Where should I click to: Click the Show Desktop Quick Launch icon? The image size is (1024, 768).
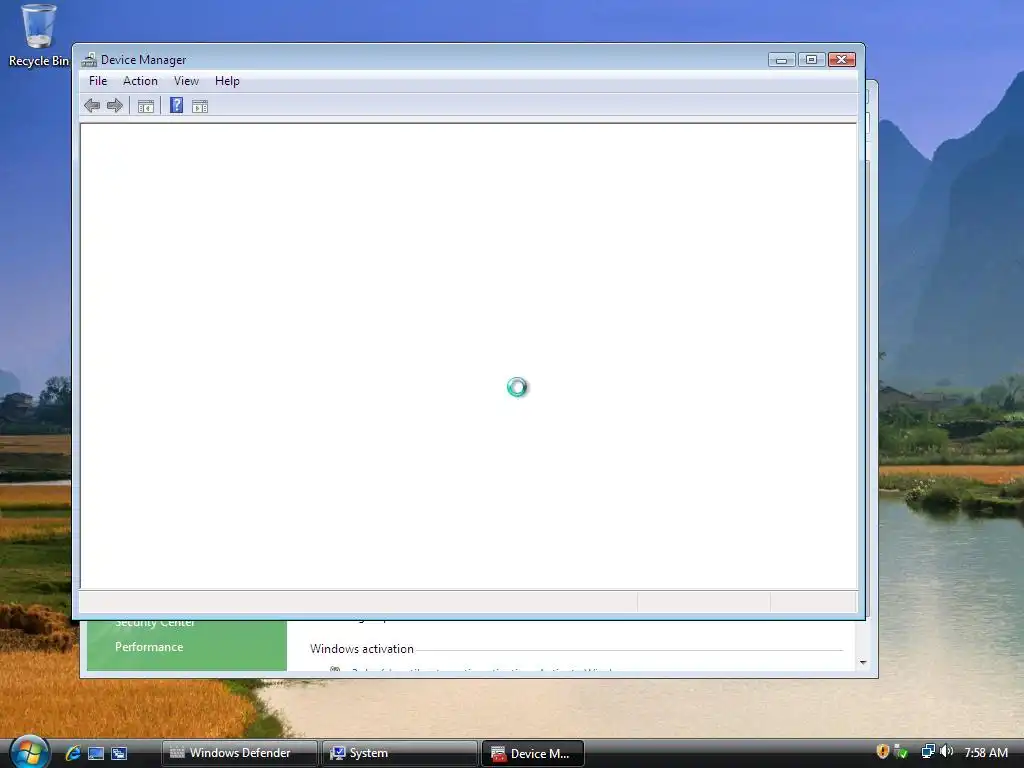pyautogui.click(x=96, y=754)
